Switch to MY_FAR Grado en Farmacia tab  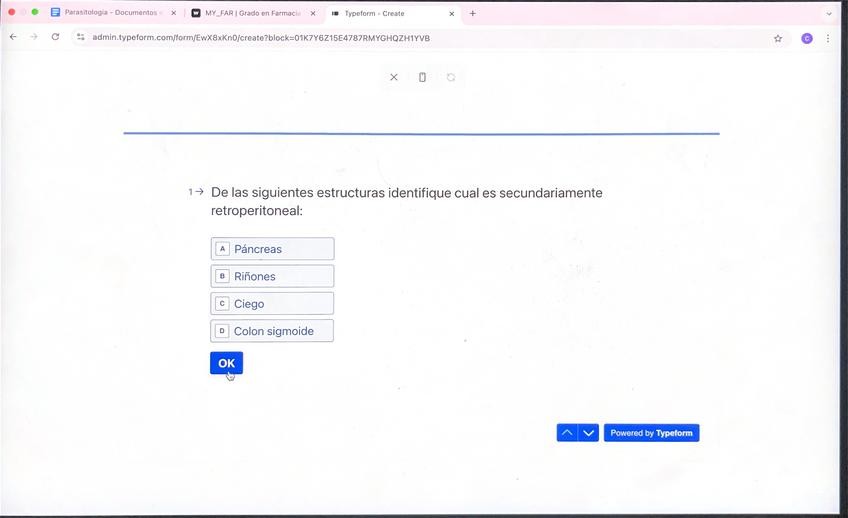250,13
